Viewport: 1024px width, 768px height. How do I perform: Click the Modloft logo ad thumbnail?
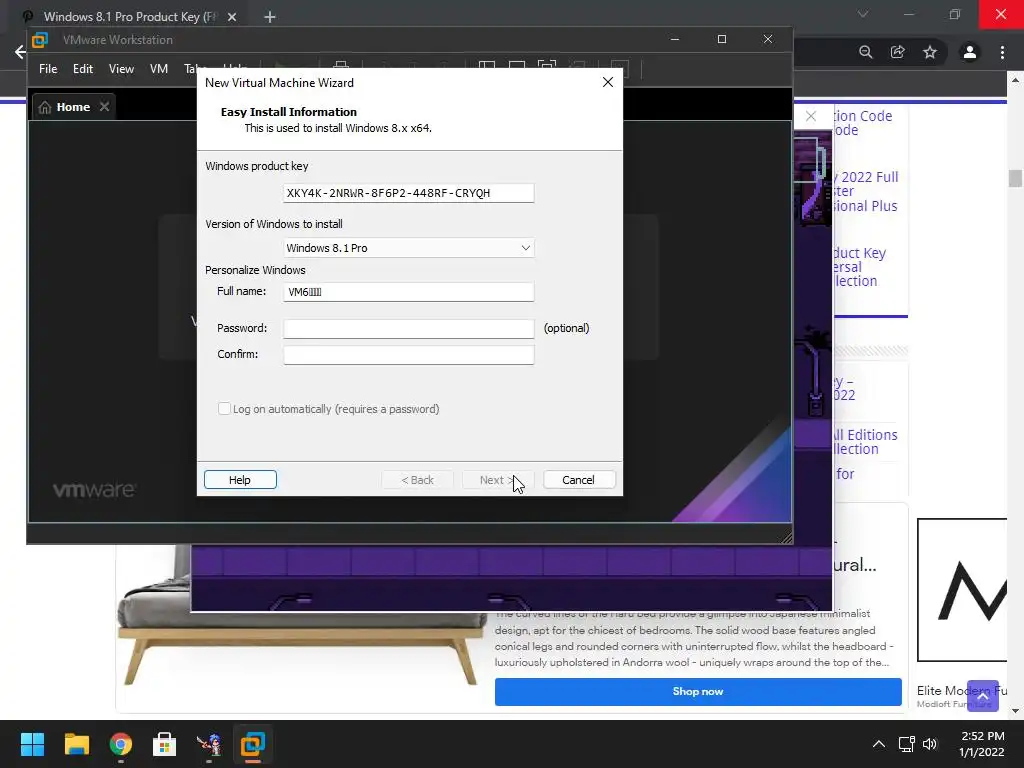(x=962, y=590)
